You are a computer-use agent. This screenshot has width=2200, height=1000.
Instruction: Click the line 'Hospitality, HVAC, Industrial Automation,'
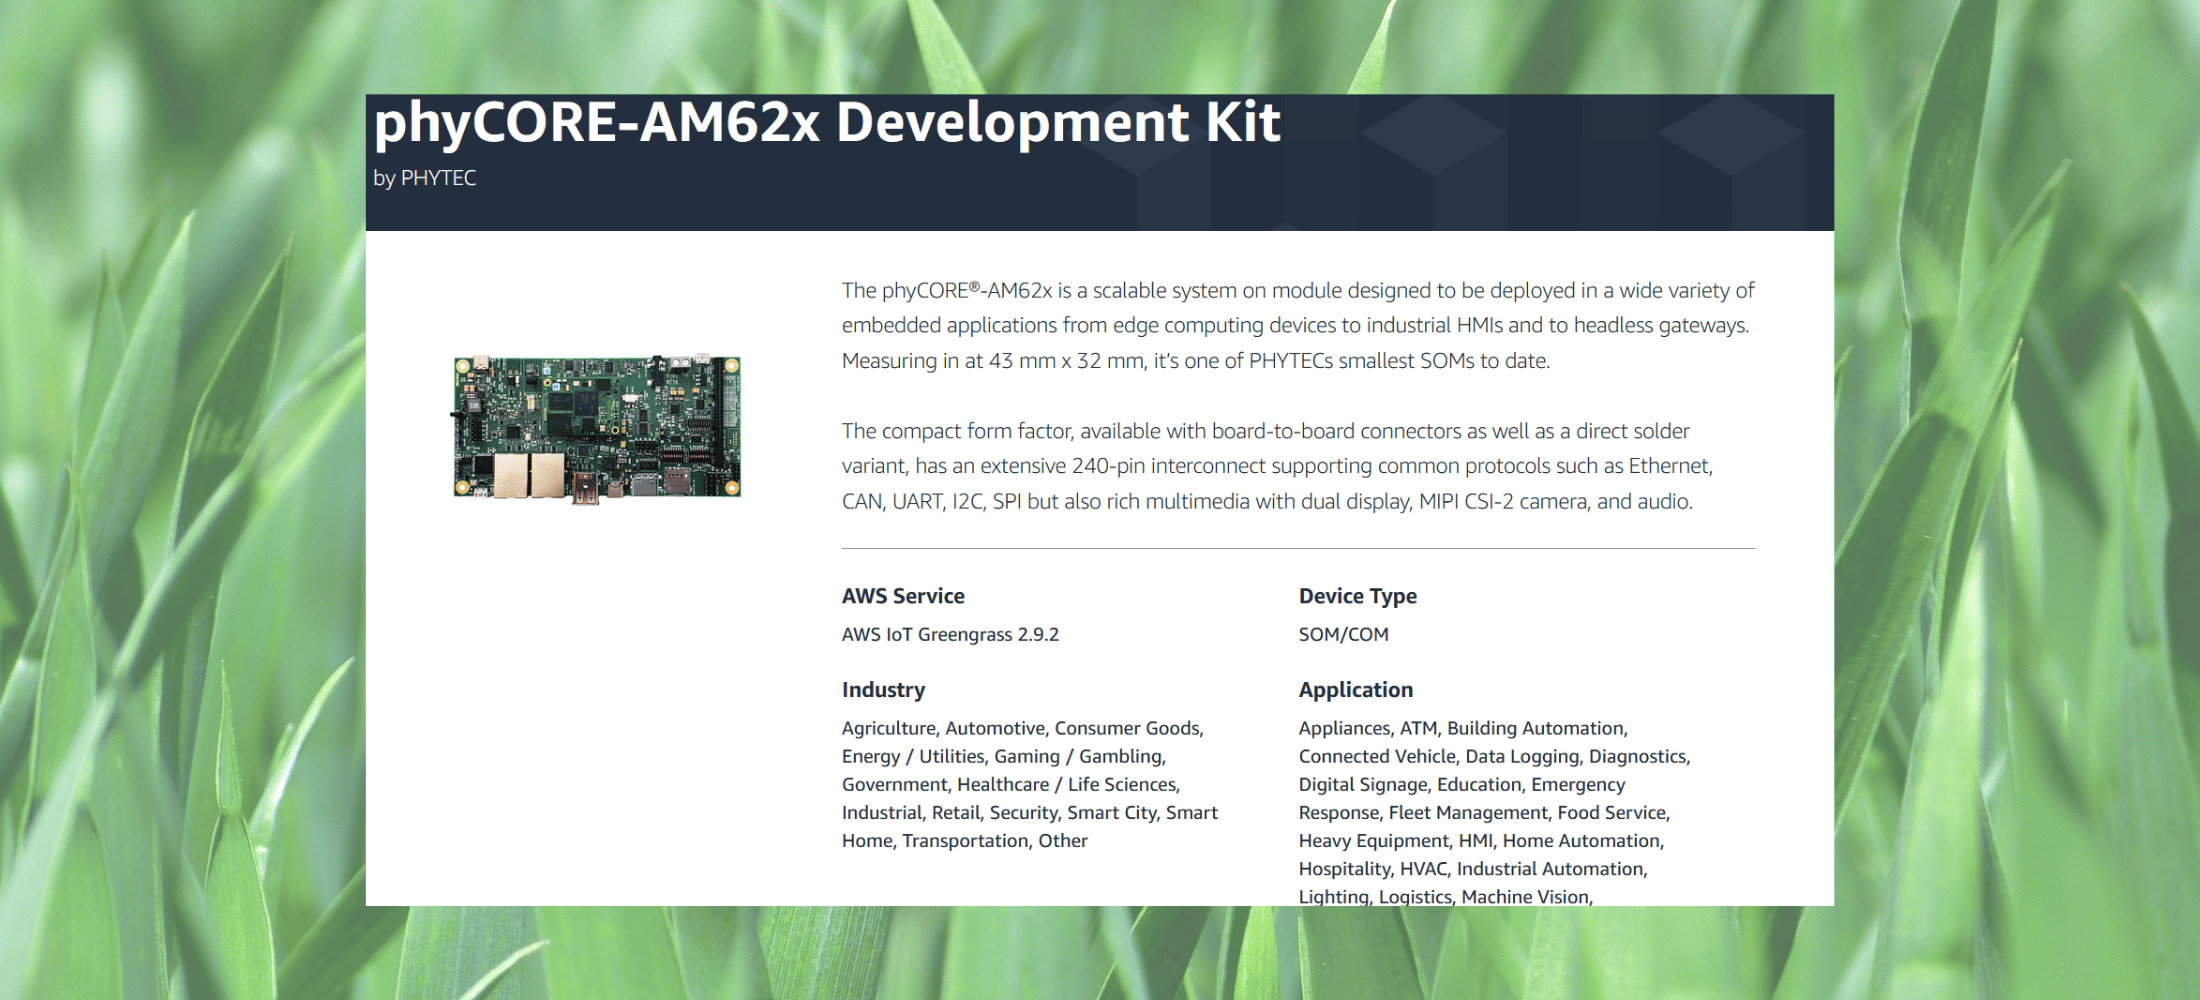click(1473, 868)
